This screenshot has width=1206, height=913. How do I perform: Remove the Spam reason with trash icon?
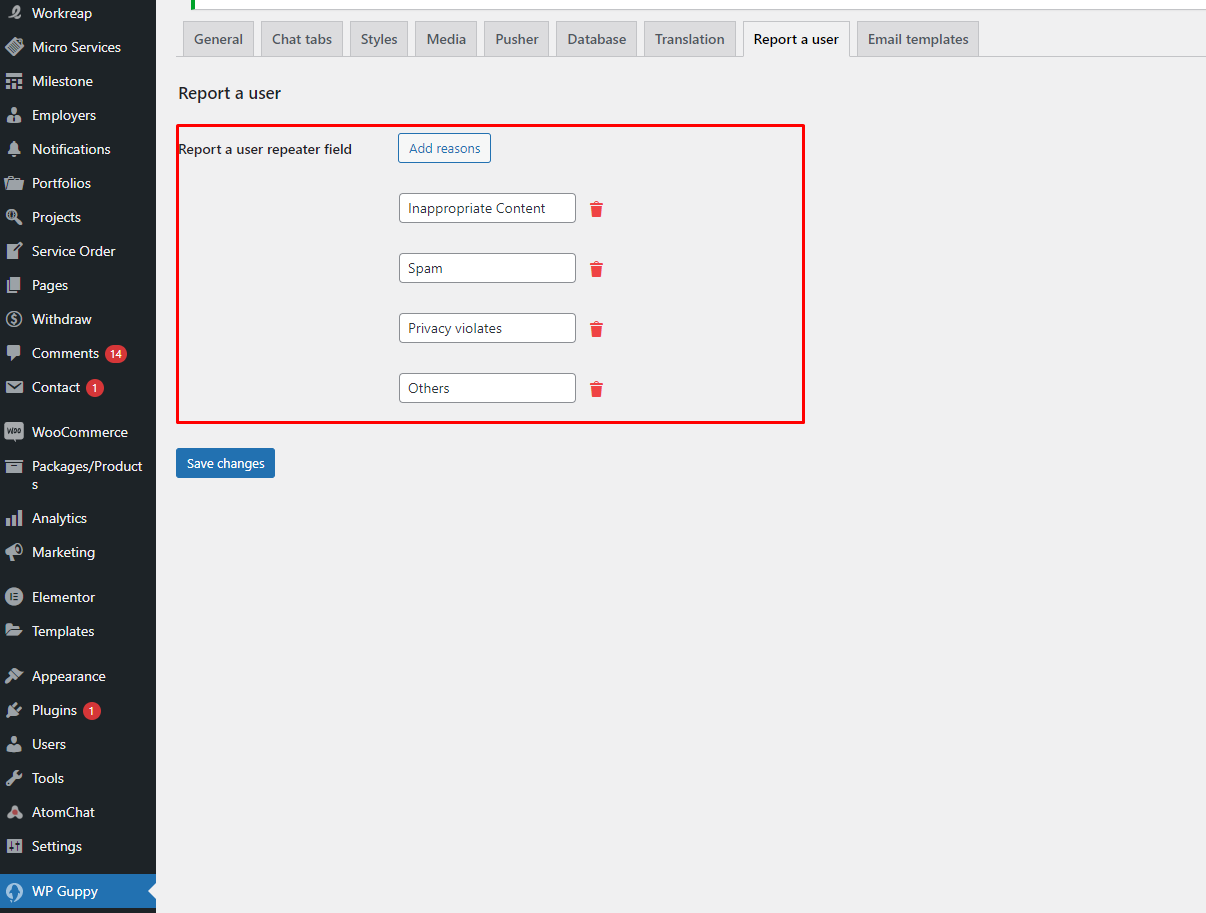click(x=596, y=269)
